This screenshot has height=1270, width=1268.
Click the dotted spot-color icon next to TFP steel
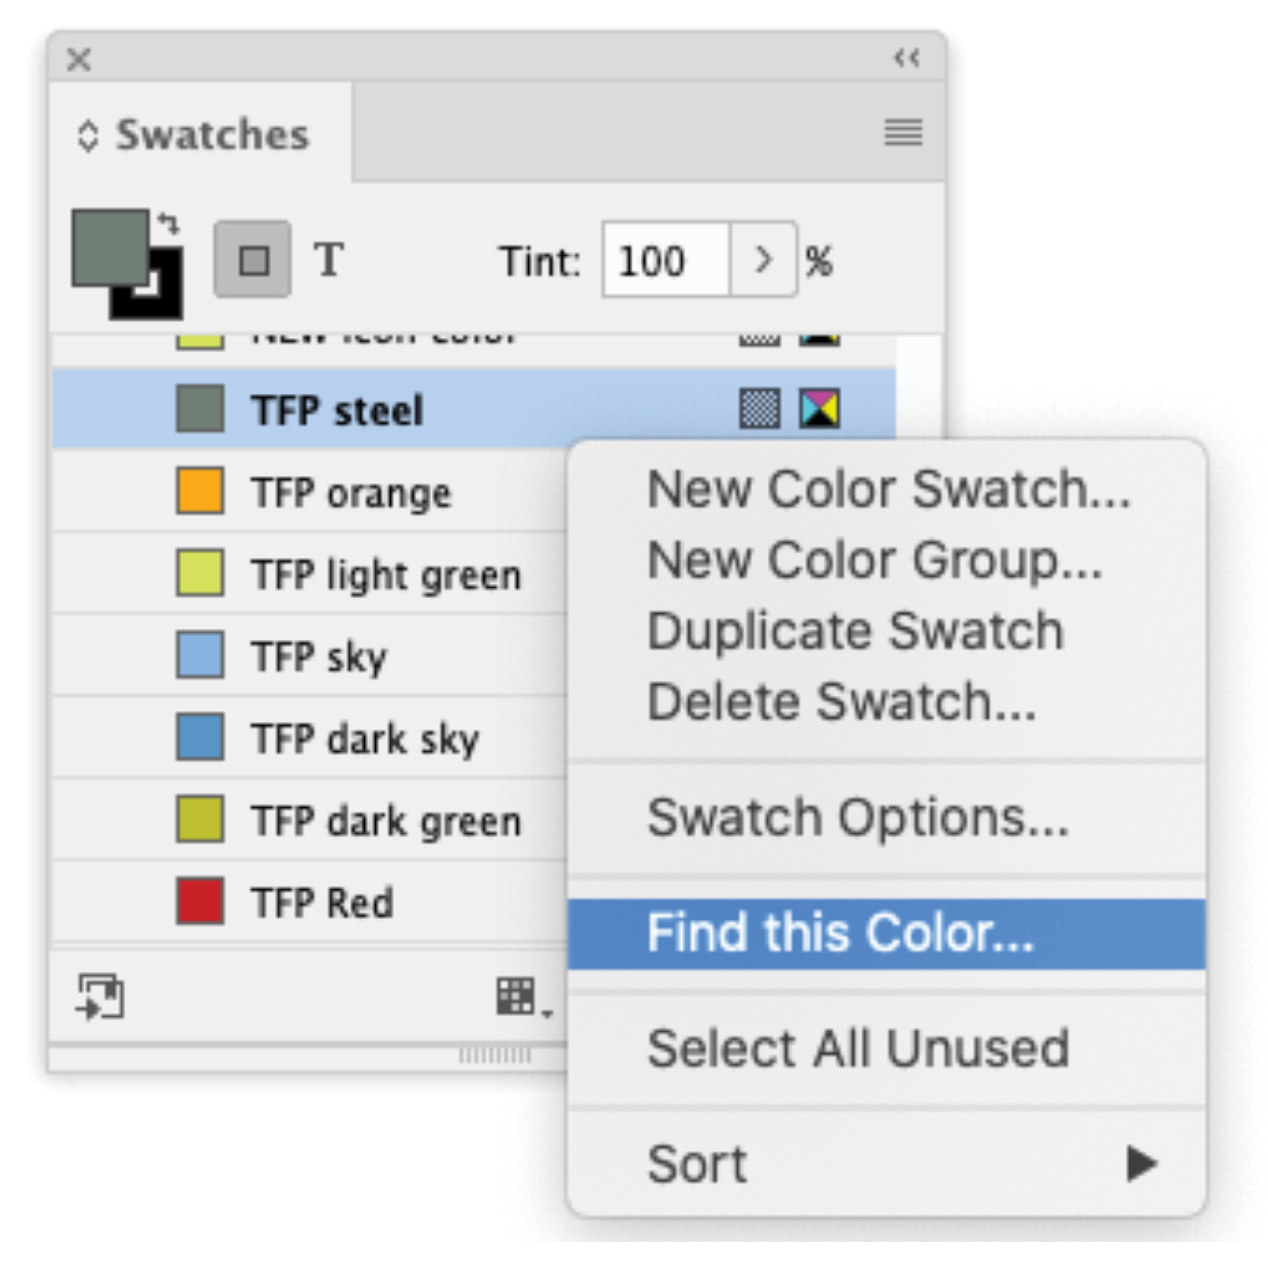(760, 408)
